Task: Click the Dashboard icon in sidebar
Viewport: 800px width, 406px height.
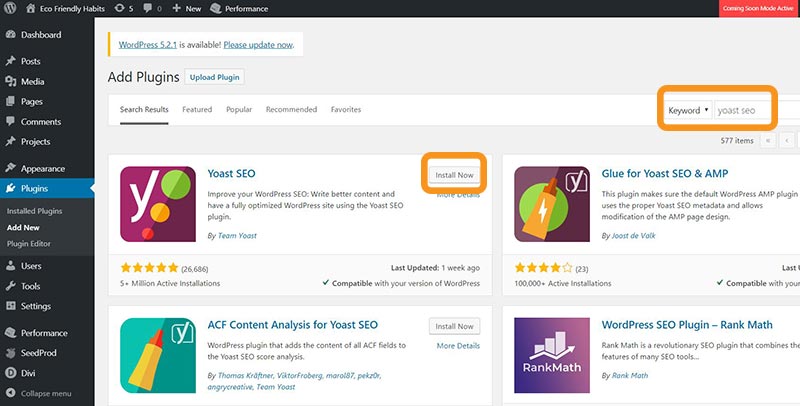Action: point(11,35)
